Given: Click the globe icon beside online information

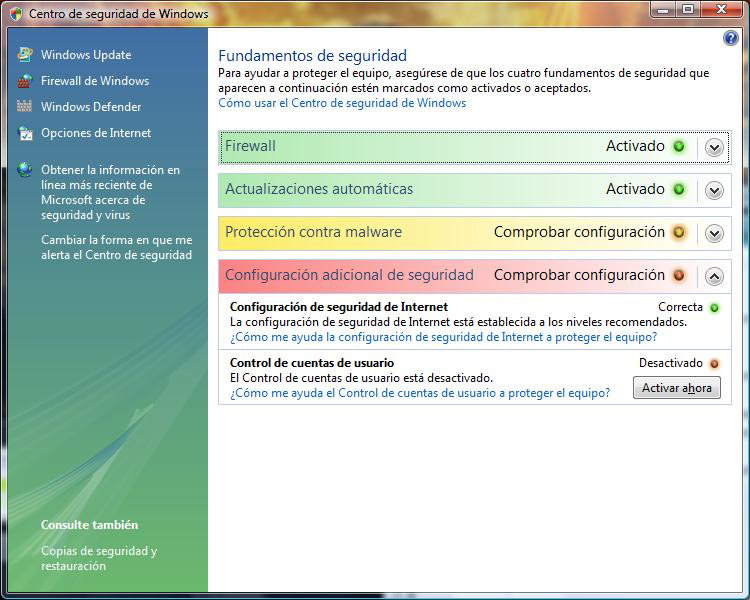Looking at the screenshot, I should point(25,170).
